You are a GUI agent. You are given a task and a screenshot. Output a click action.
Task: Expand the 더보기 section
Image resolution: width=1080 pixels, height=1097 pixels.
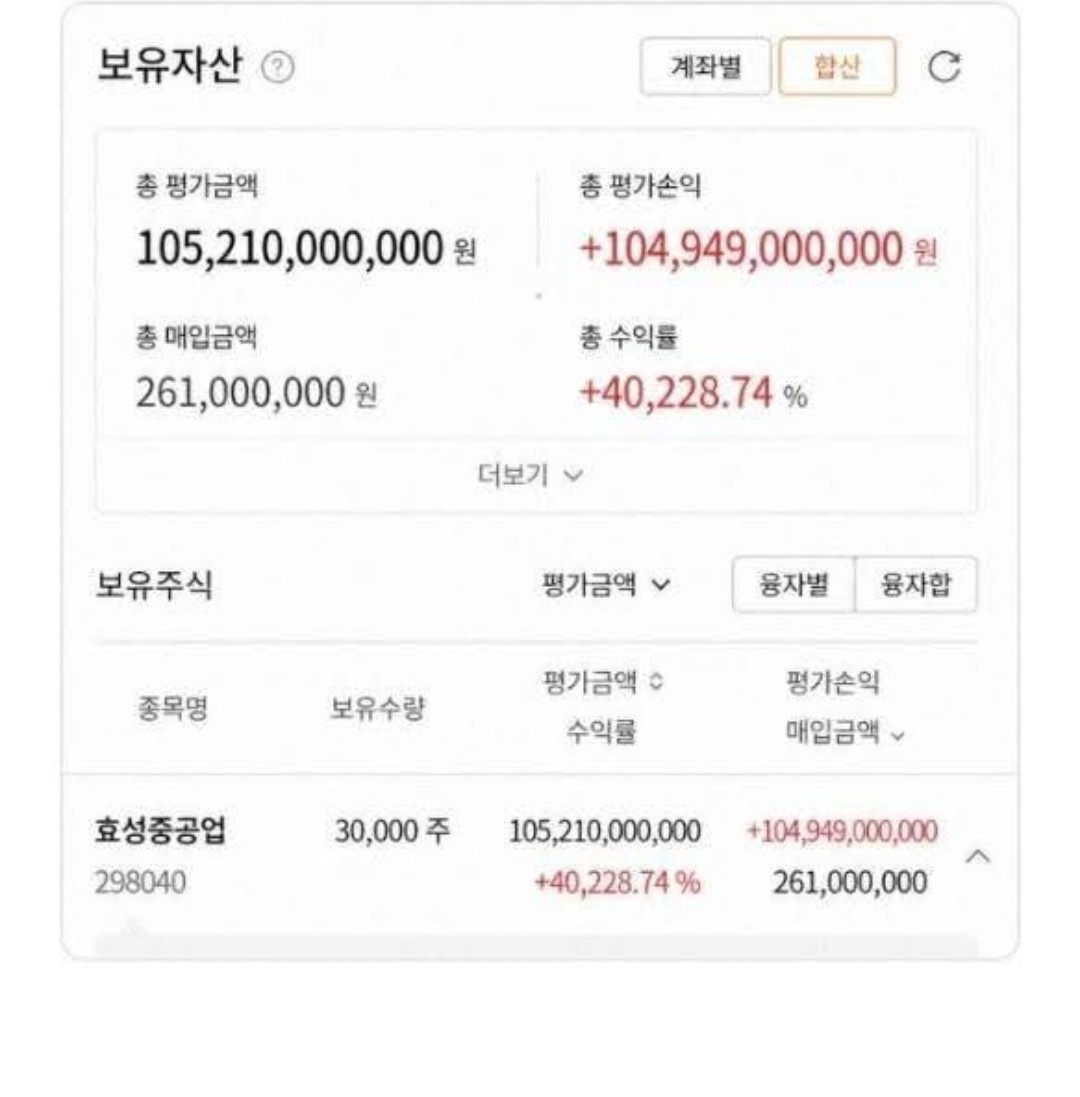[x=536, y=476]
